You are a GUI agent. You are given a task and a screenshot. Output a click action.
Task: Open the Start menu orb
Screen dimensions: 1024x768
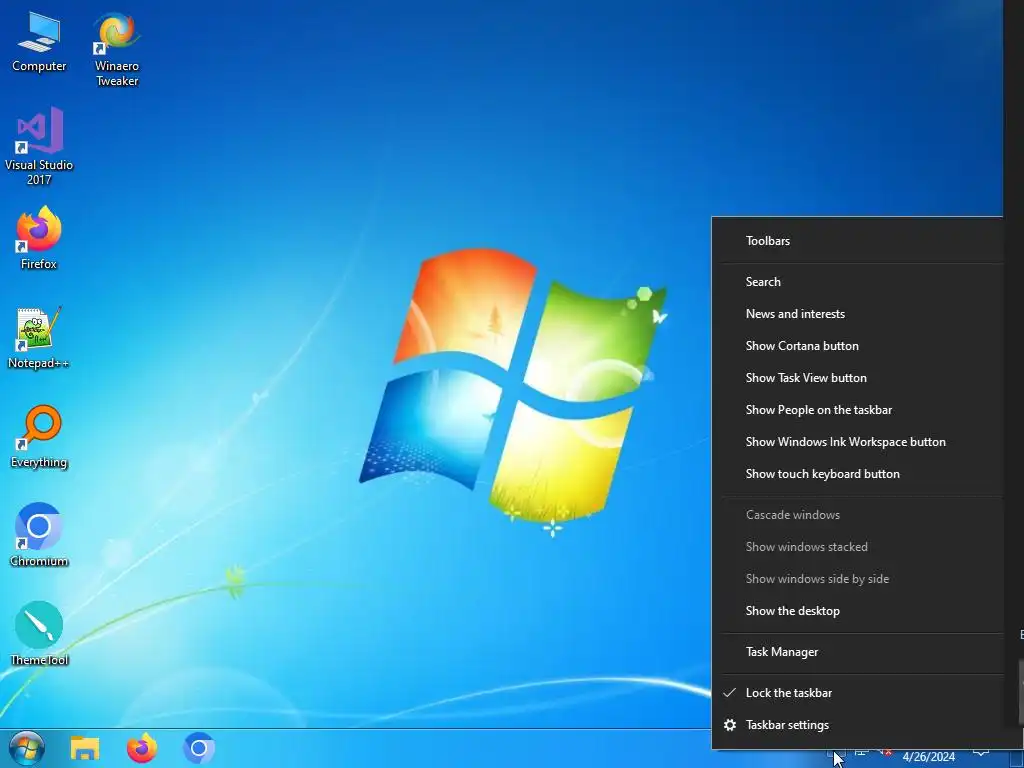coord(27,748)
